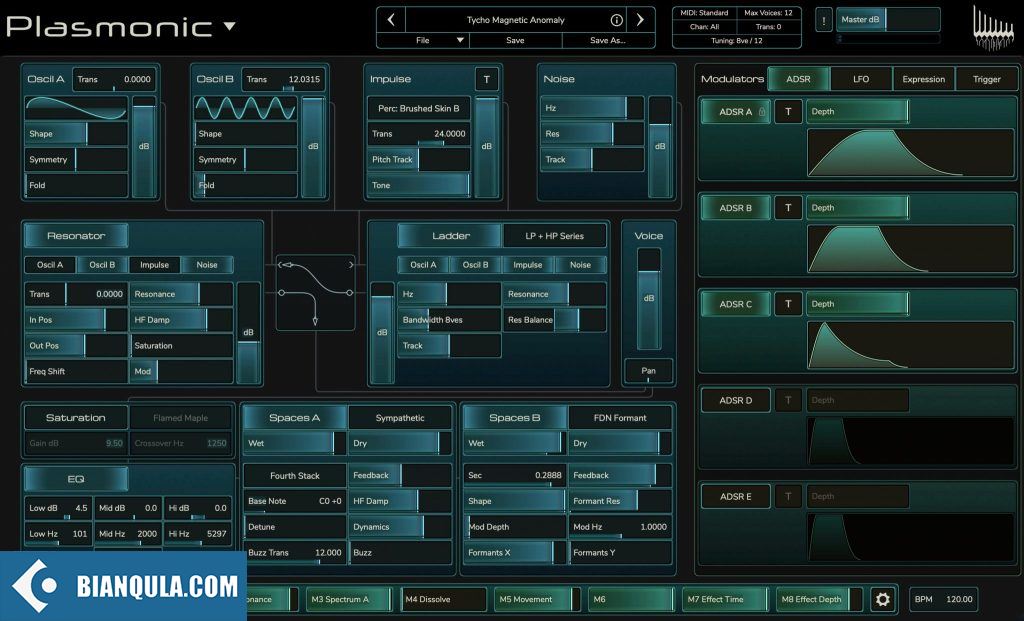Select the ADSR C modulator button

click(x=735, y=304)
